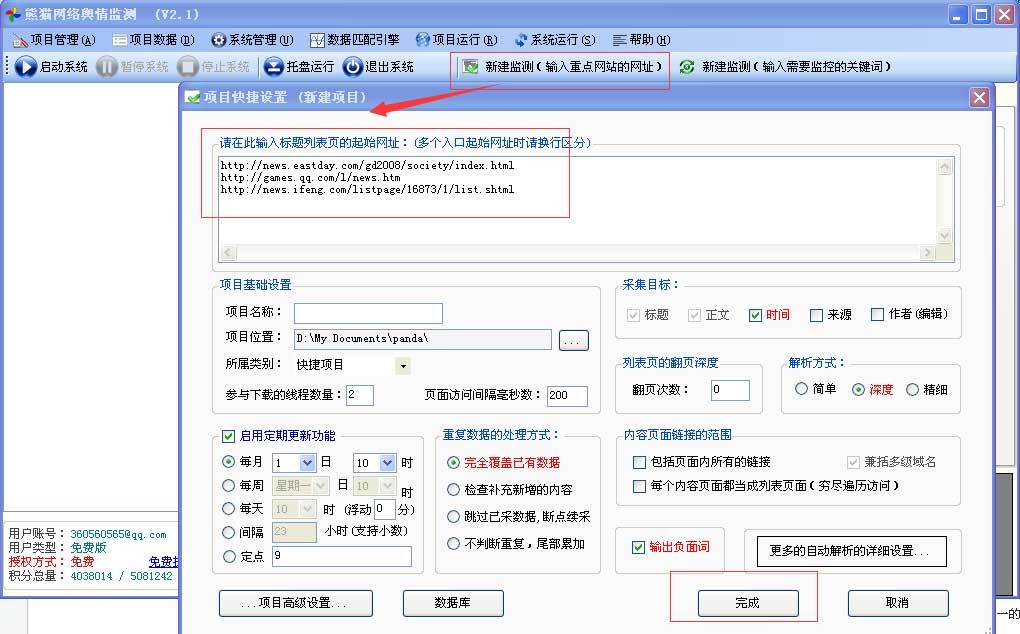
Task: Click the 项目快捷设置 dialog title icon
Action: 193,98
